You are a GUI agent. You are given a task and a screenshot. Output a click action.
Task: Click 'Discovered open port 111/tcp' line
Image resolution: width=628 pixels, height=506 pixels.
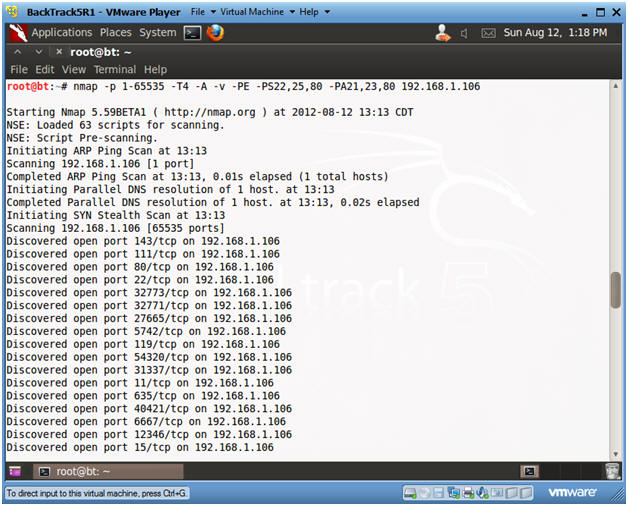[x=143, y=254]
